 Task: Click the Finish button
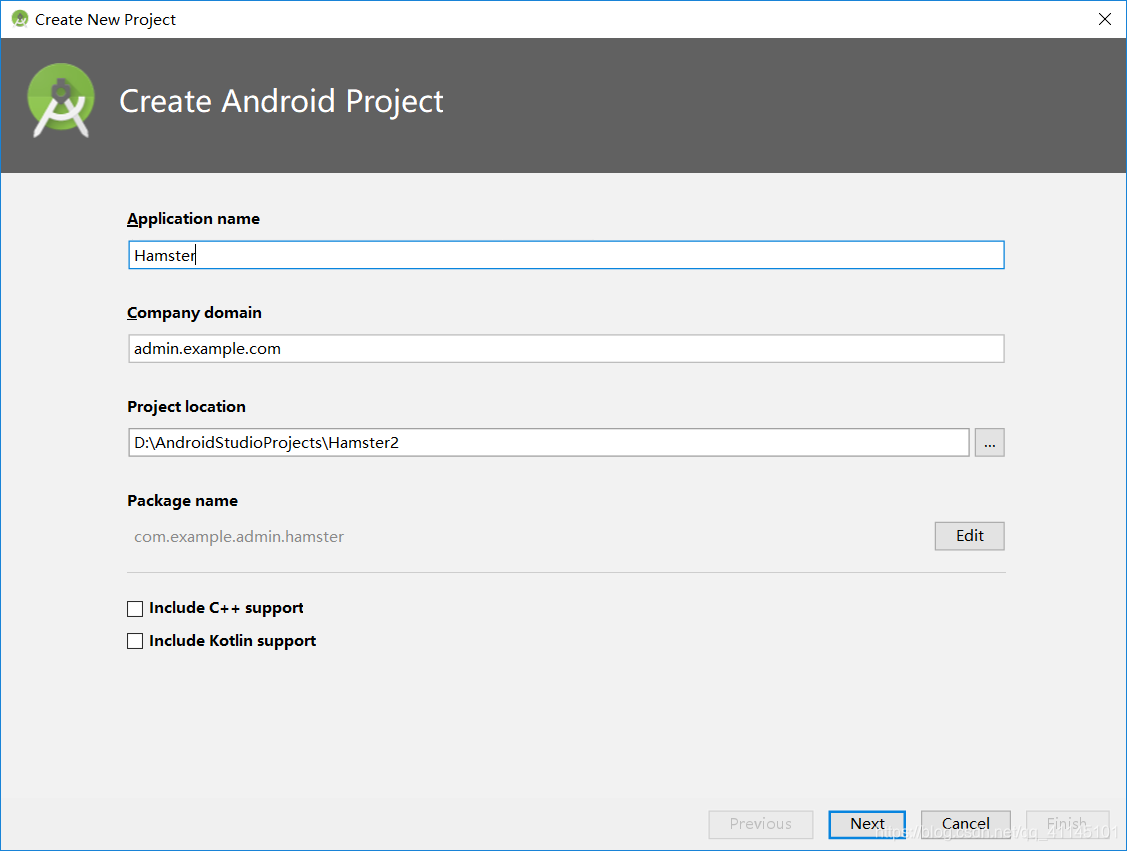[x=1067, y=824]
